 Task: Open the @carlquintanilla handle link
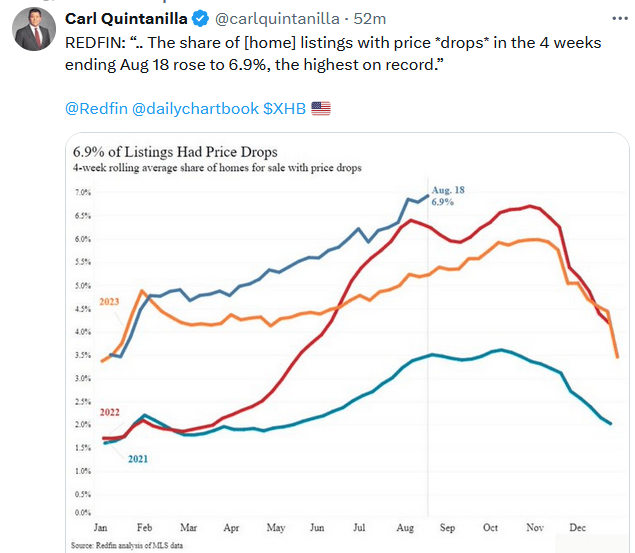[274, 19]
